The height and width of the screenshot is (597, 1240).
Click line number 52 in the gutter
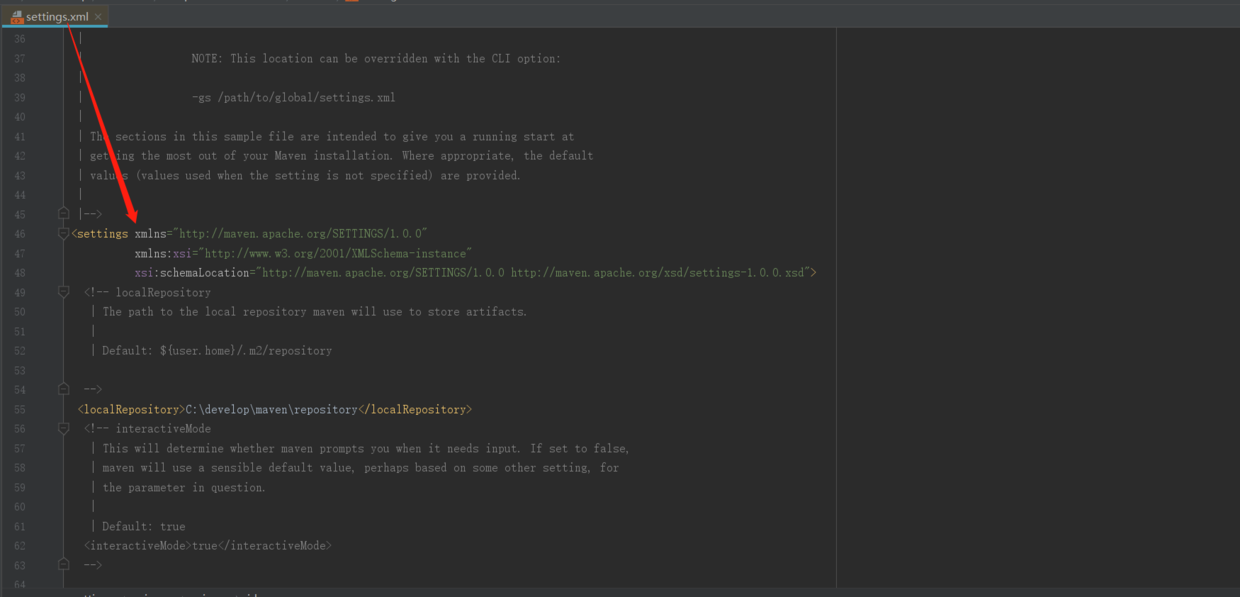click(x=20, y=351)
